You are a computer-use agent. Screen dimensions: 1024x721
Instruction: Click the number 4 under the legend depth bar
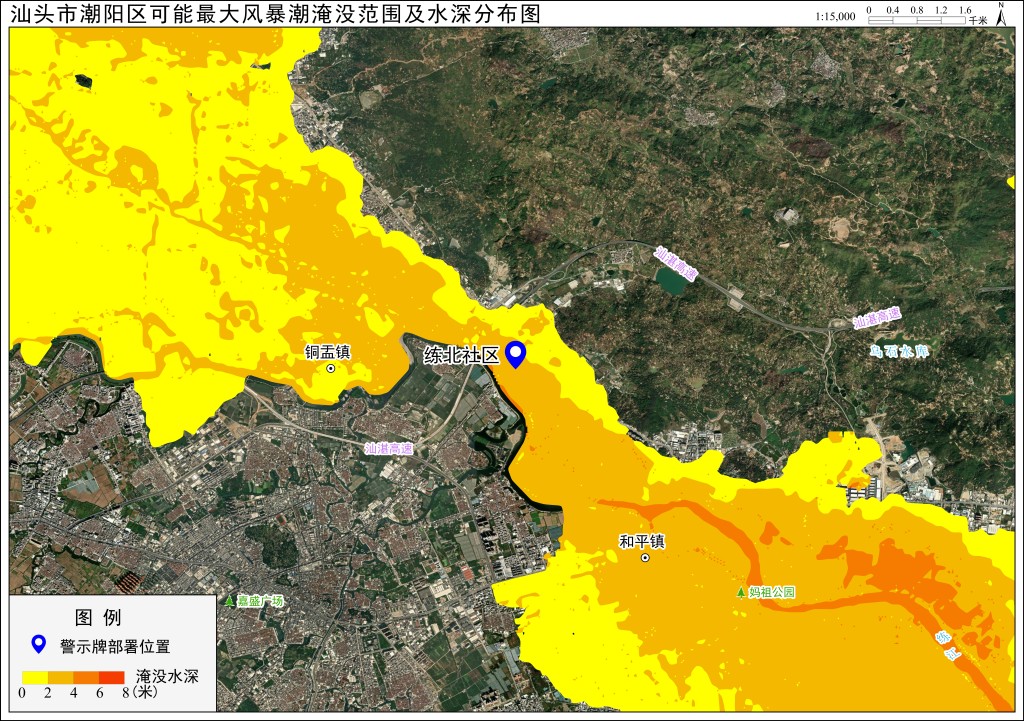(x=73, y=692)
